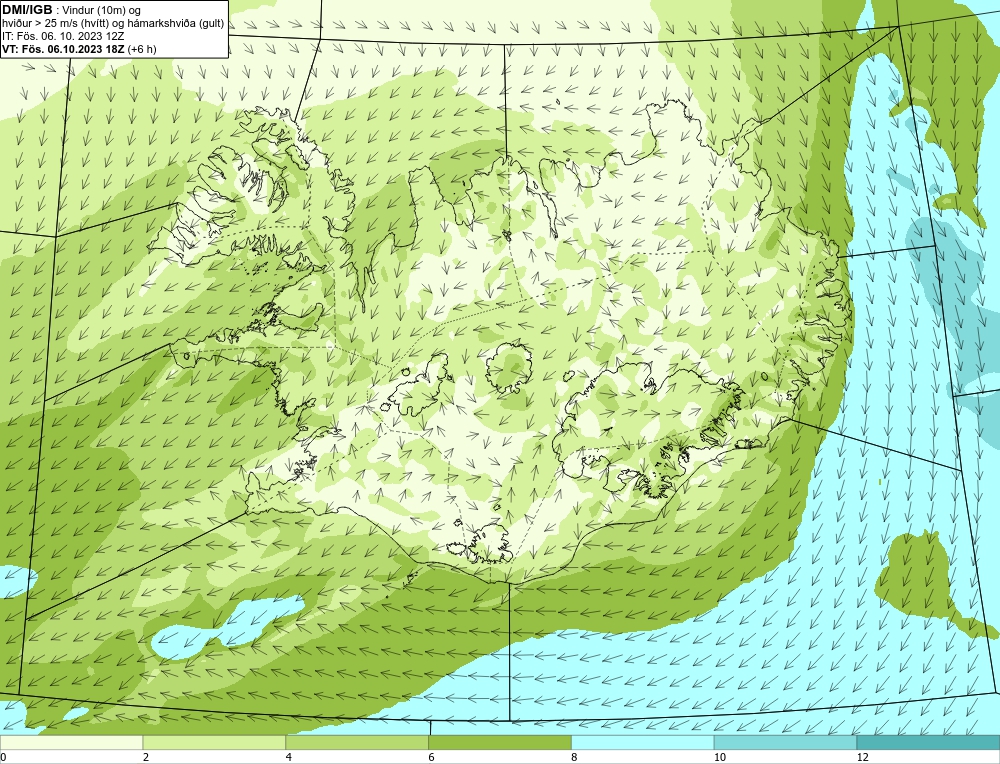Click the scale label '4'

pos(289,757)
